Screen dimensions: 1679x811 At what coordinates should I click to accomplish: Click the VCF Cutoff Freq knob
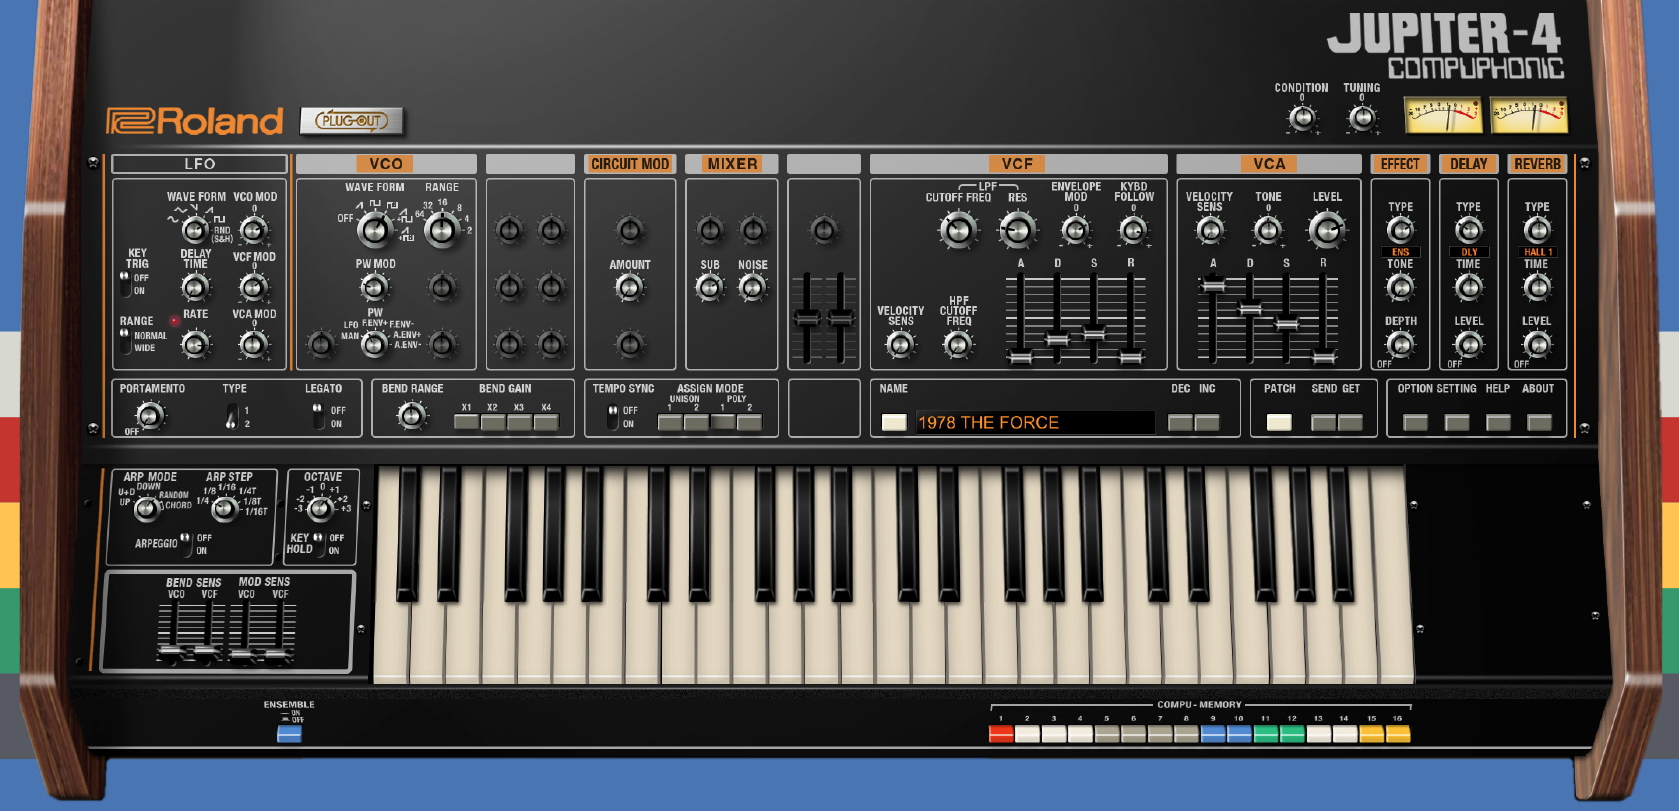pos(957,230)
